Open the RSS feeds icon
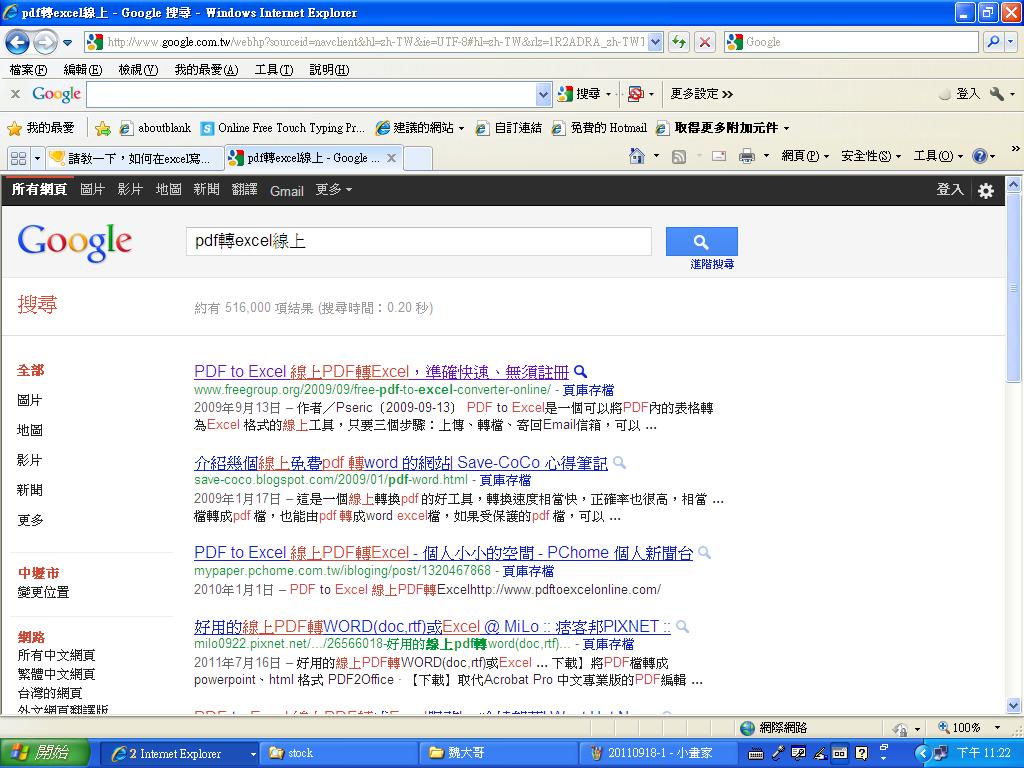 pyautogui.click(x=679, y=157)
